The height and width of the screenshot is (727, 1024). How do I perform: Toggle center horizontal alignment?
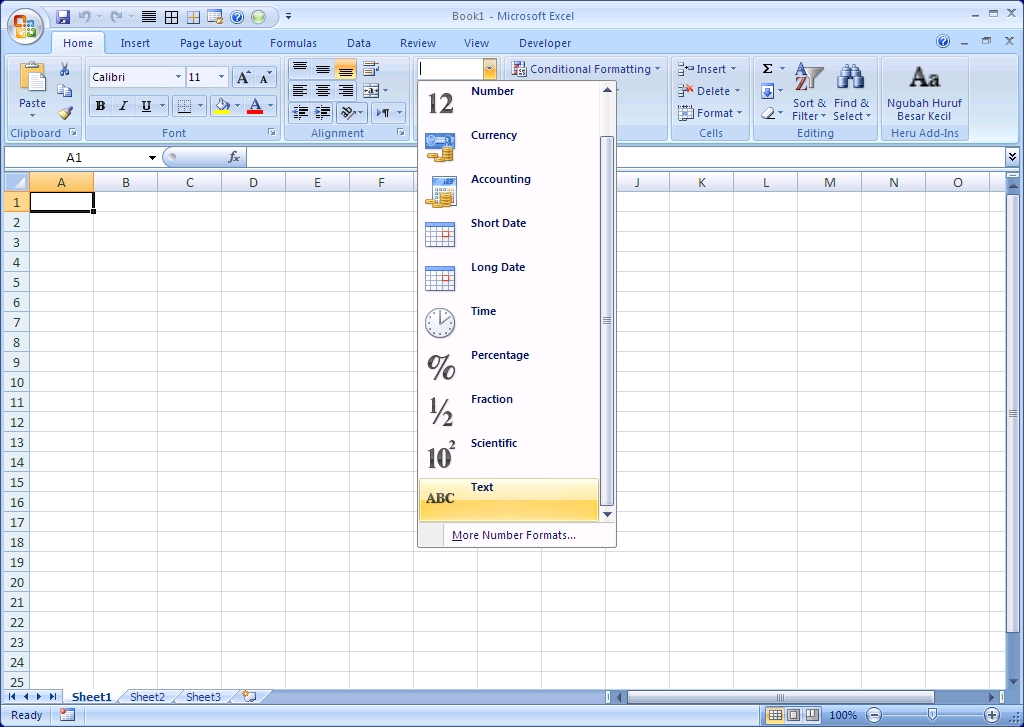[323, 91]
